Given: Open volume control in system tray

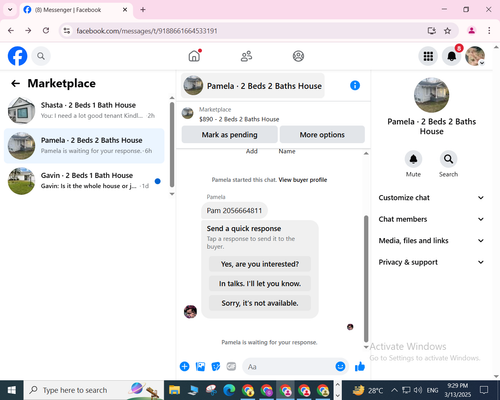Looking at the screenshot, I should tap(417, 390).
